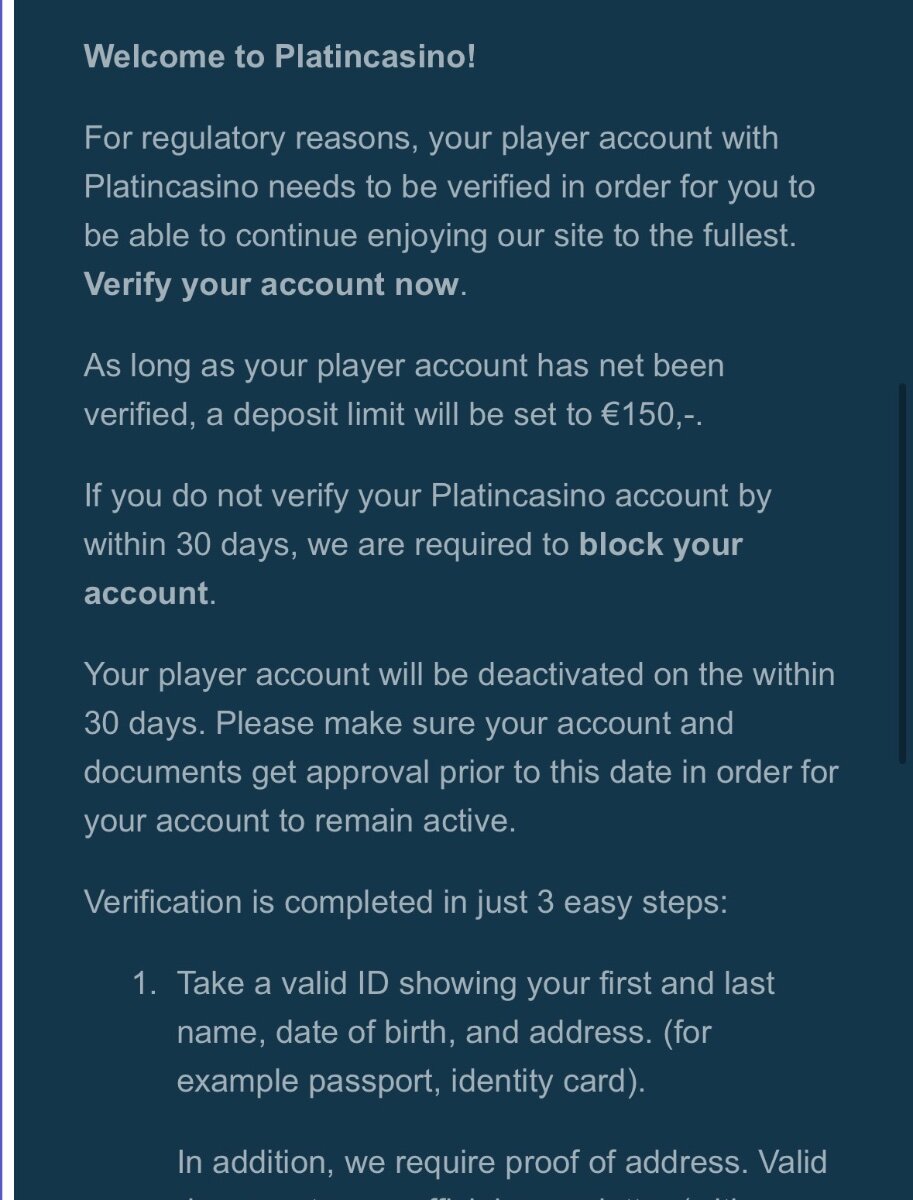913x1200 pixels.
Task: Click the €150,- deposit limit amount
Action: tap(650, 415)
